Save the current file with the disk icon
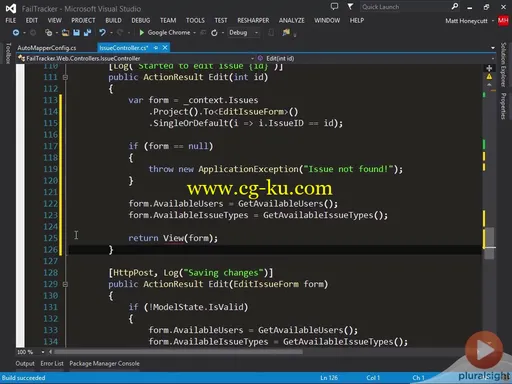This screenshot has height=384, width=512. [x=77, y=33]
